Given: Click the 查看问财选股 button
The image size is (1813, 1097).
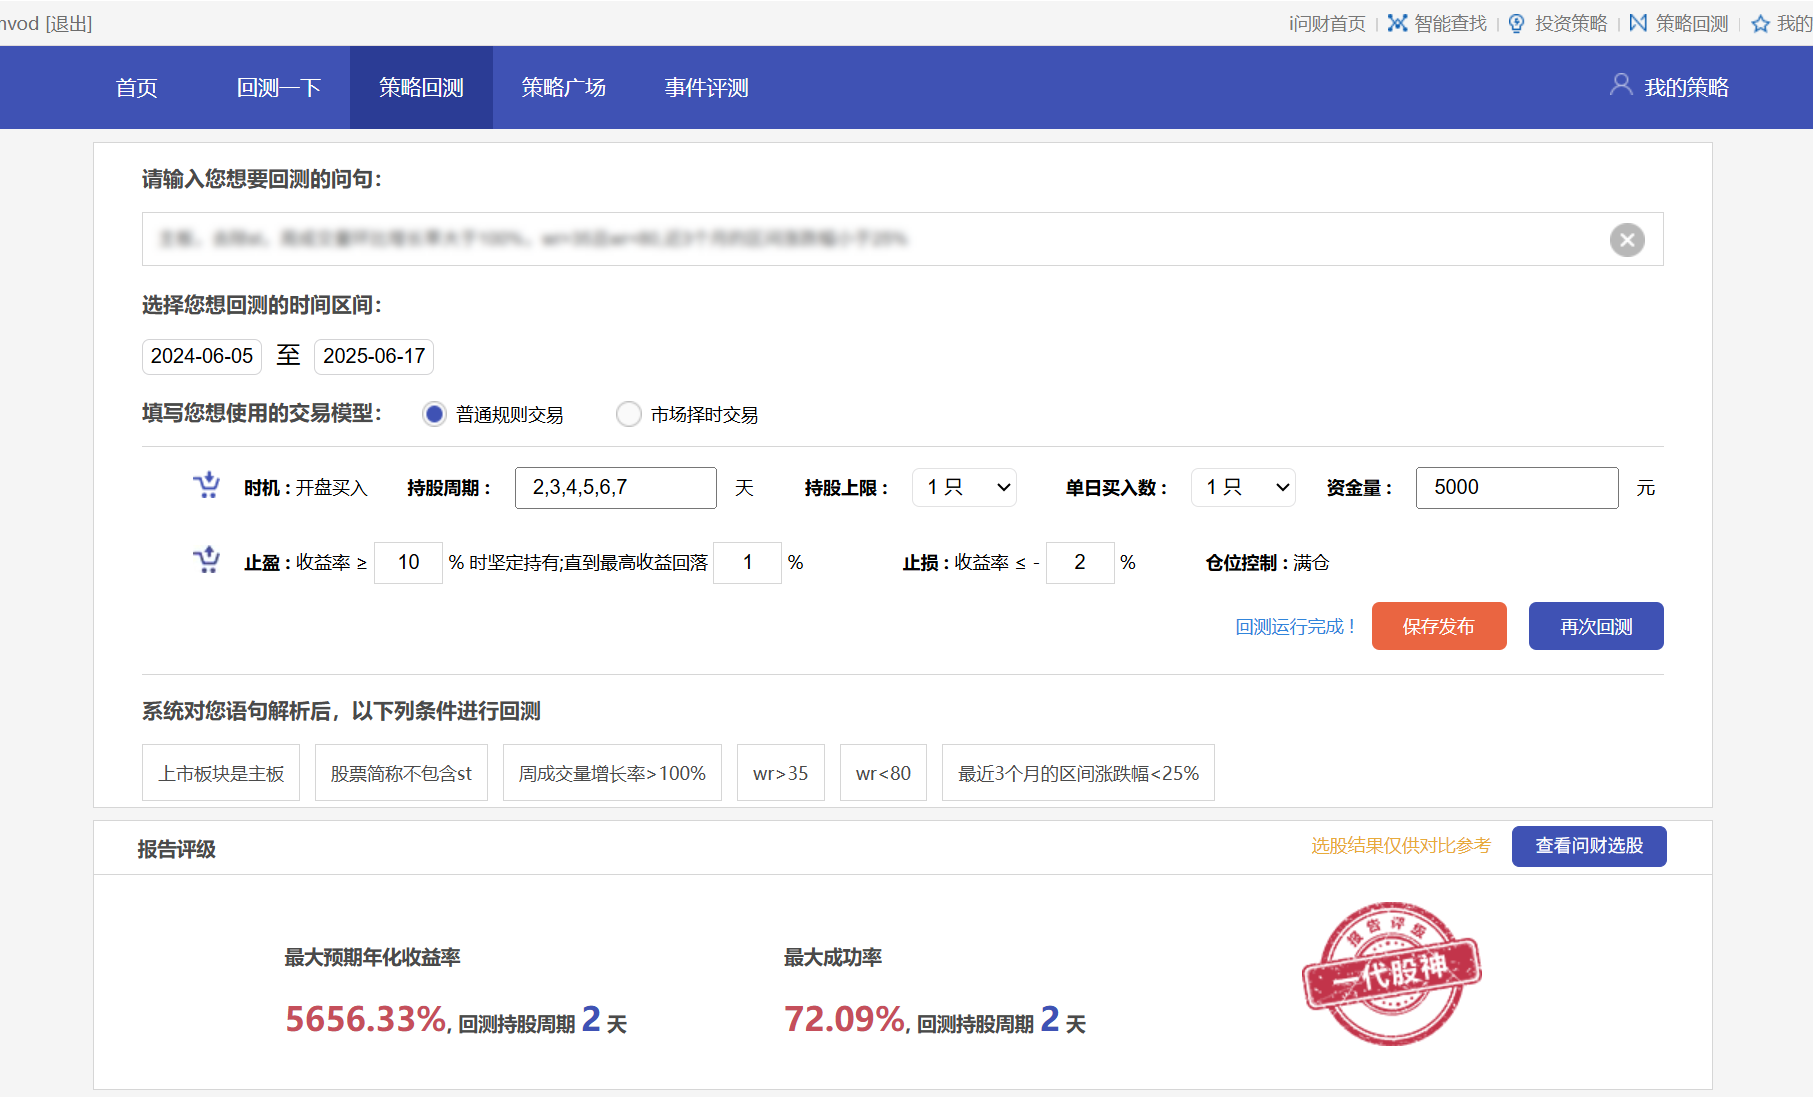Looking at the screenshot, I should tap(1588, 846).
